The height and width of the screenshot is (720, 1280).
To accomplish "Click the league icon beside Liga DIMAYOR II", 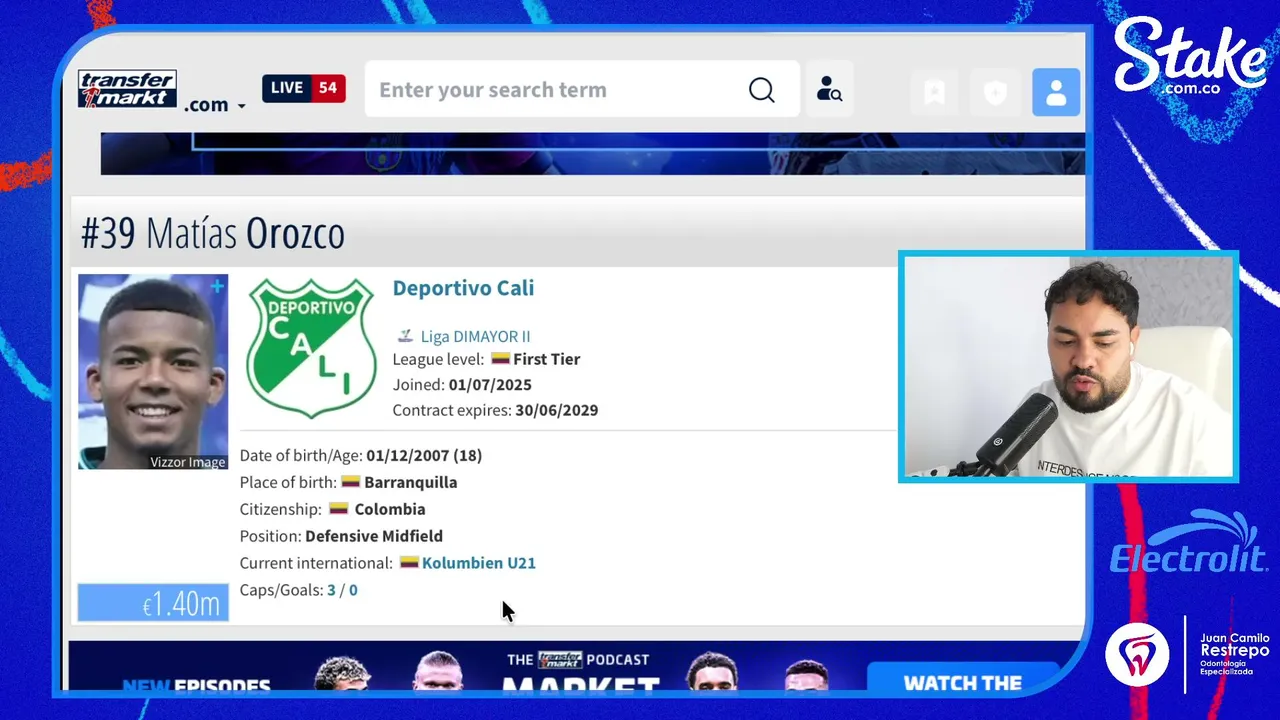I will (405, 336).
